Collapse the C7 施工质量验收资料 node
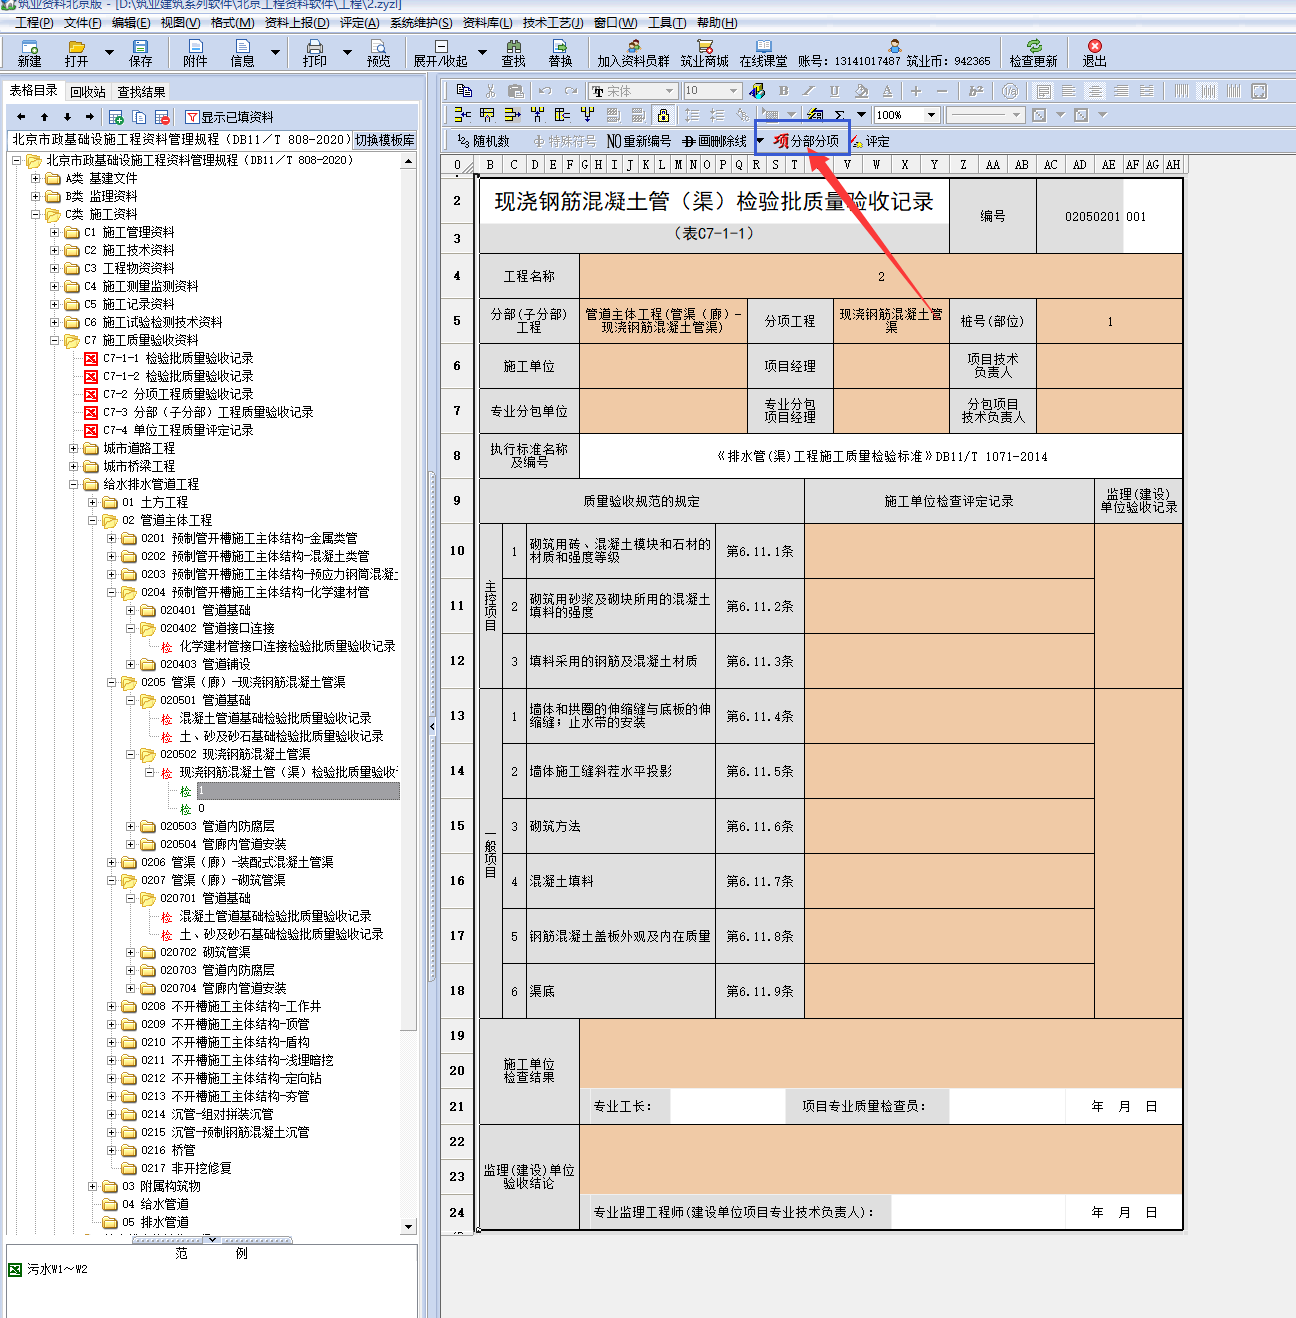 55,341
